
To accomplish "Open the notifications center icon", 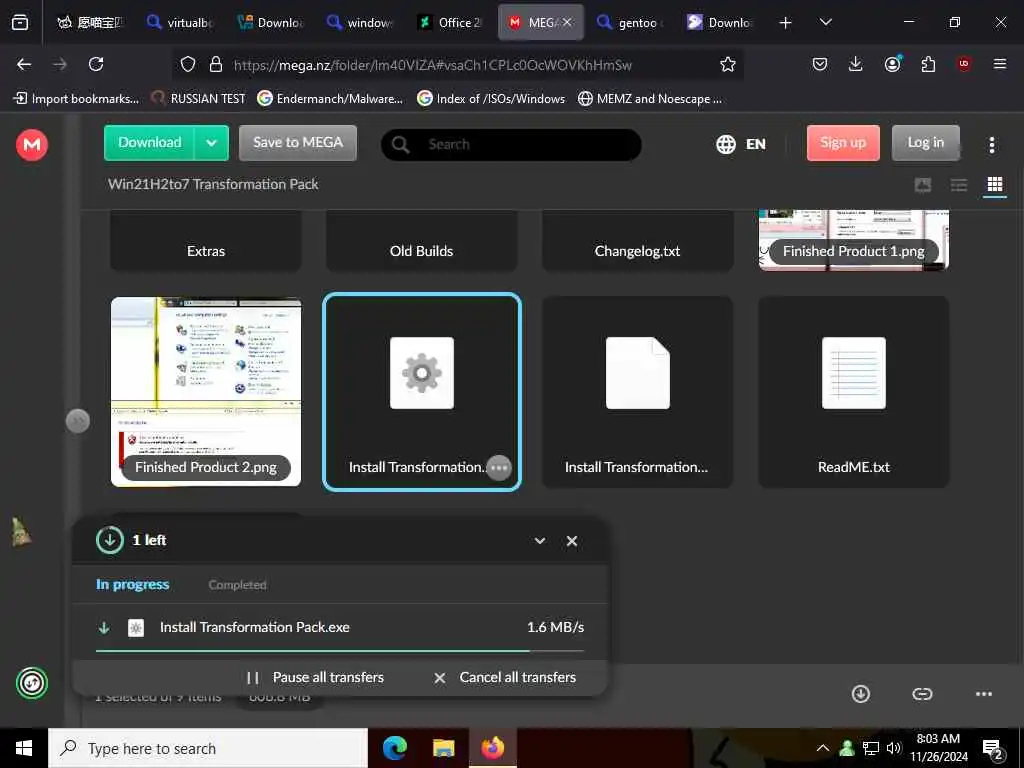I will click(993, 749).
